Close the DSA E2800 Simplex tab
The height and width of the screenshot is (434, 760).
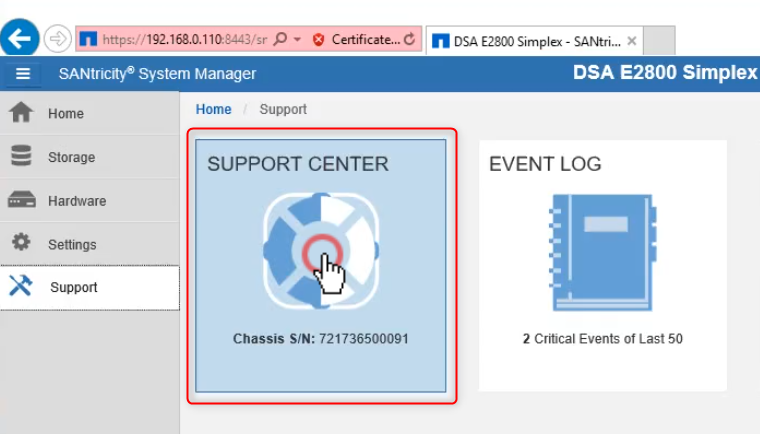[631, 41]
